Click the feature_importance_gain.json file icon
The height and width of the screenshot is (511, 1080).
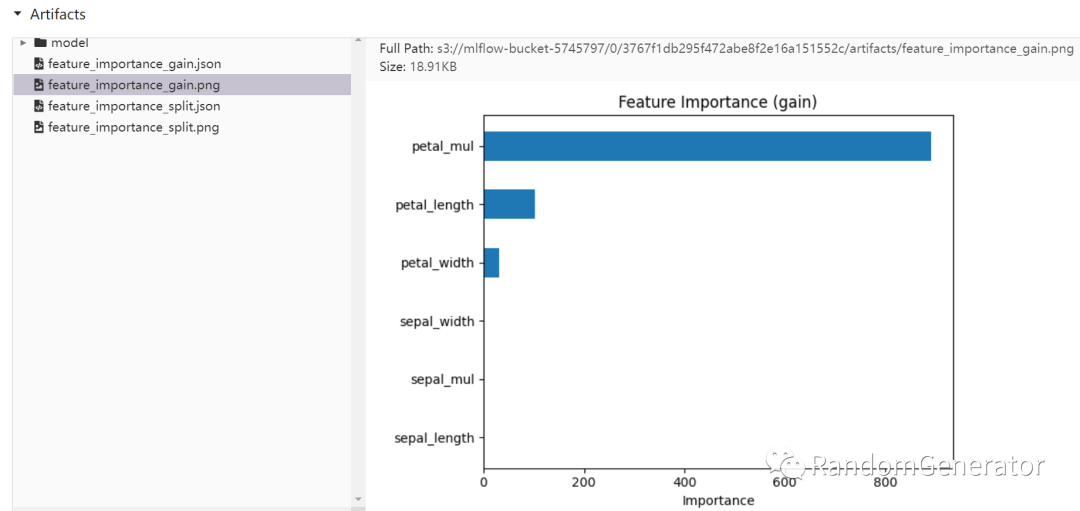[39, 64]
